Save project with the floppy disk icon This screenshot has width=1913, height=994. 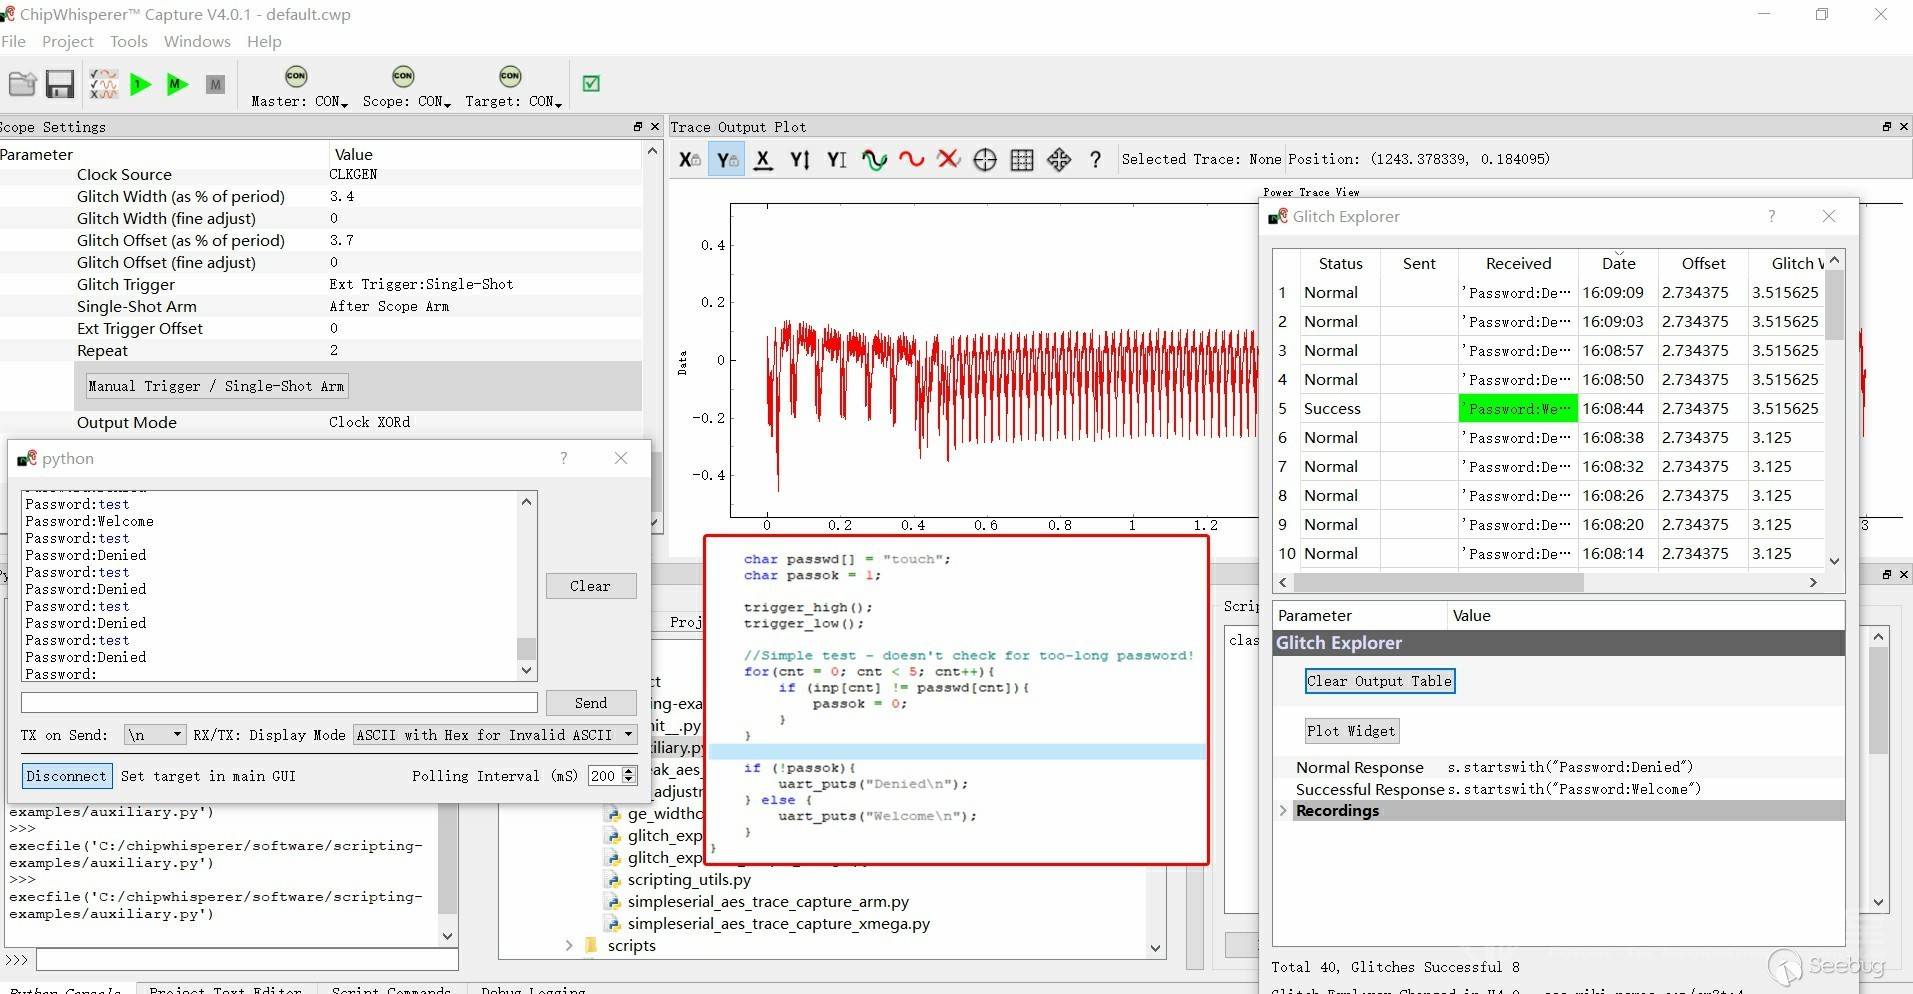[x=60, y=84]
